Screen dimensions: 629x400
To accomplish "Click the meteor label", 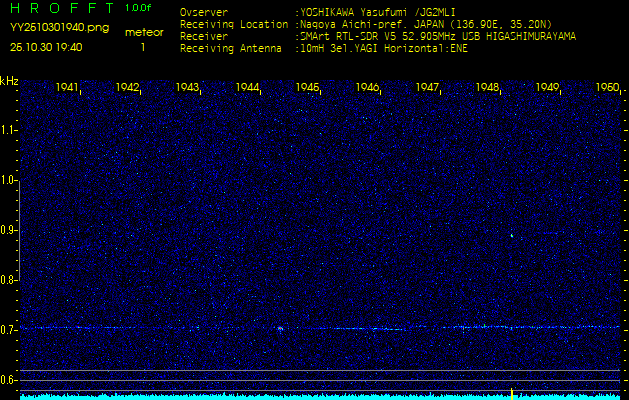I will 144,32.
